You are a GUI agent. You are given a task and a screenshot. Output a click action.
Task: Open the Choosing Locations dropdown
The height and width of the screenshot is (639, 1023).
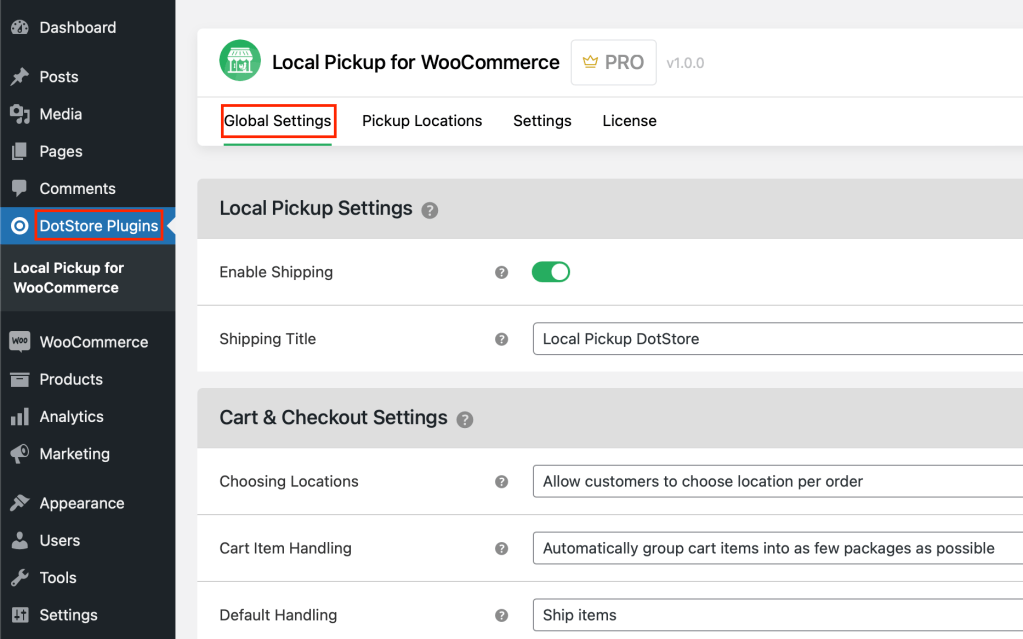[778, 482]
